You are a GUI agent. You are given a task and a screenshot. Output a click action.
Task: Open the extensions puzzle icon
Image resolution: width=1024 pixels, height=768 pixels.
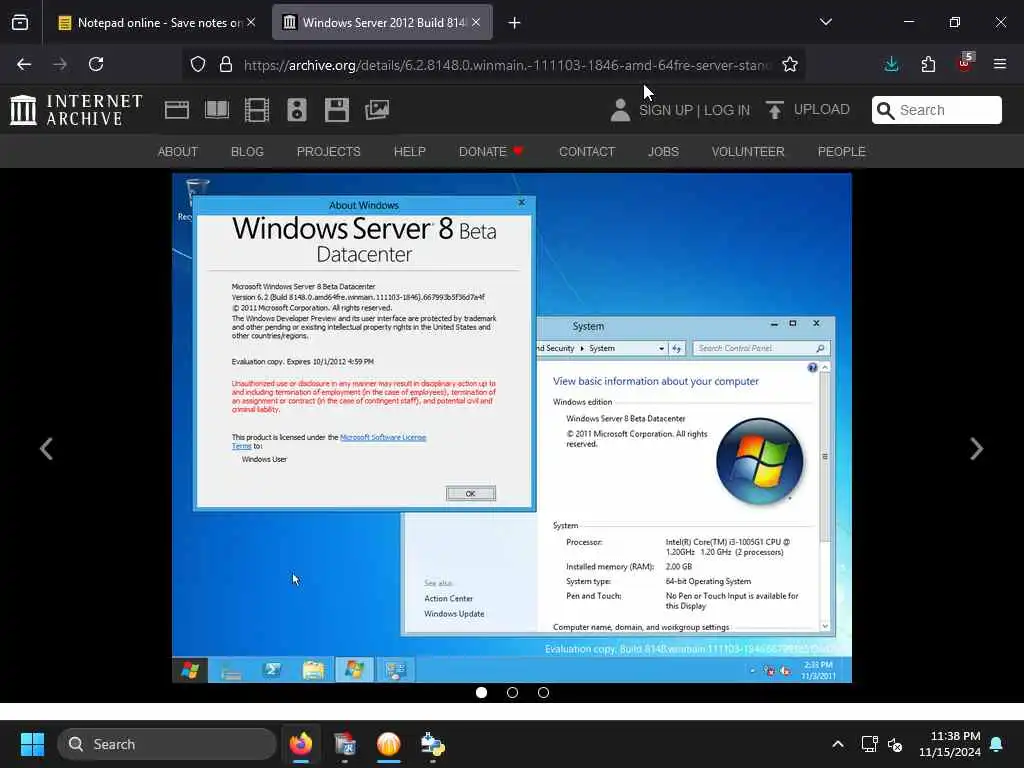click(x=928, y=64)
